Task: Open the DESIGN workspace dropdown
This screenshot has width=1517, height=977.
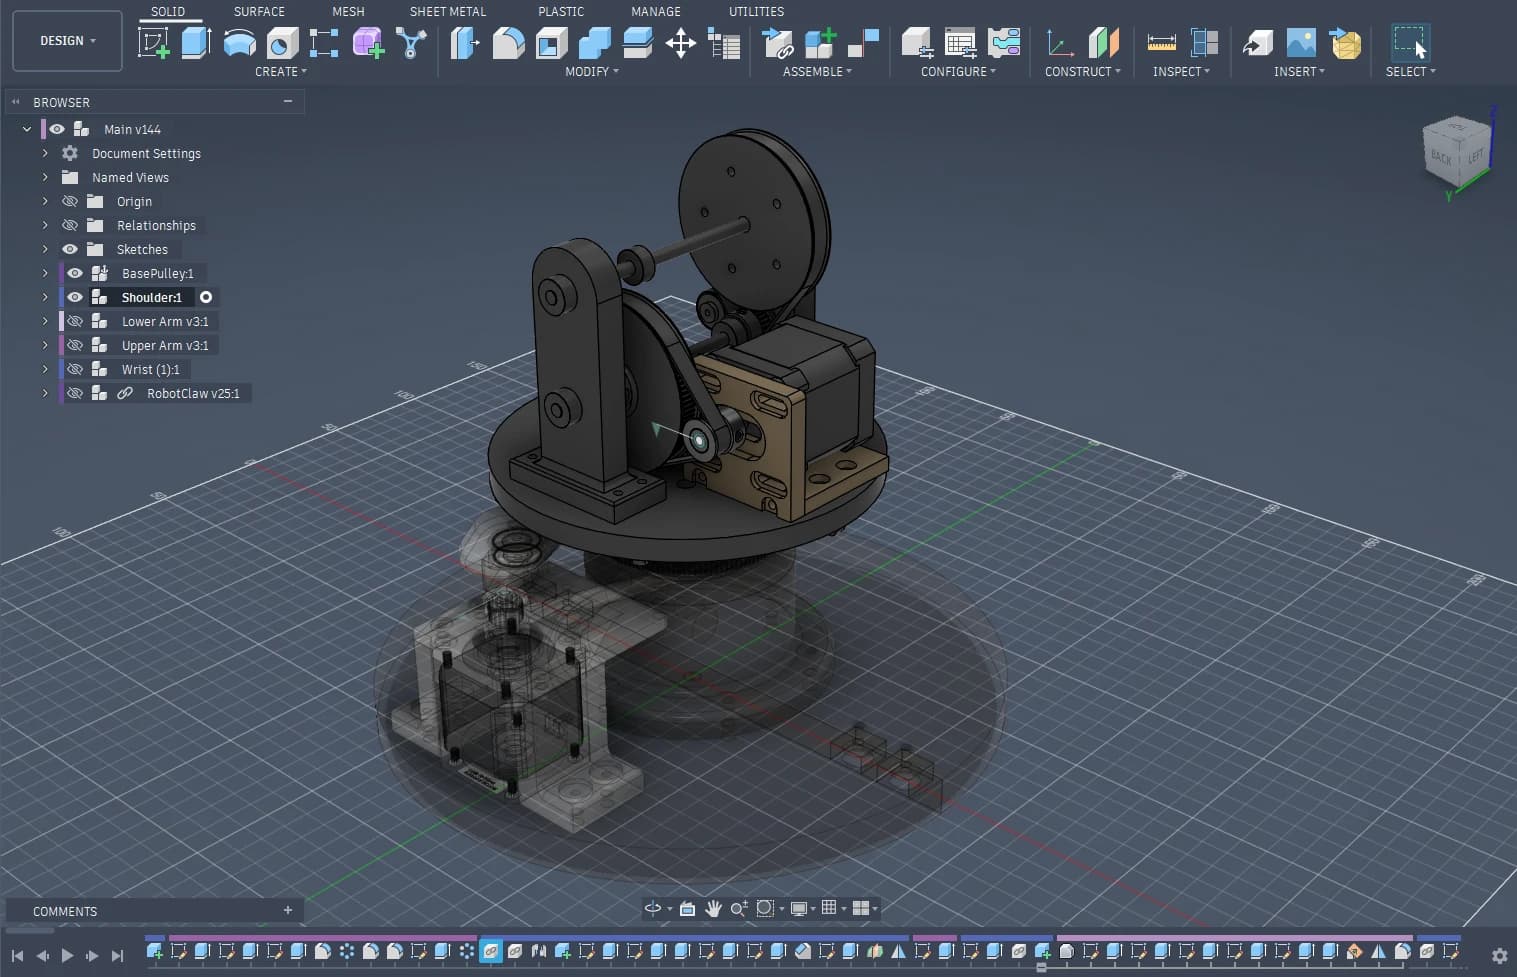Action: [x=67, y=41]
